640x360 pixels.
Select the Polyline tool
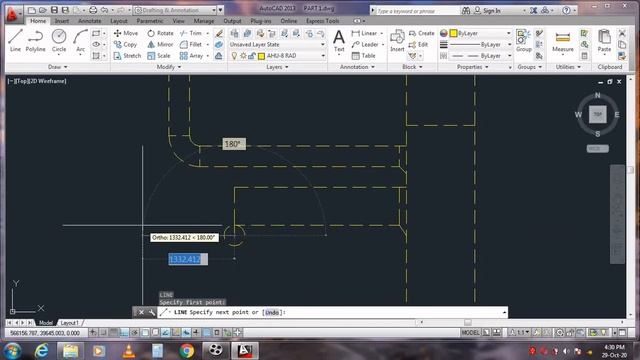pos(36,40)
